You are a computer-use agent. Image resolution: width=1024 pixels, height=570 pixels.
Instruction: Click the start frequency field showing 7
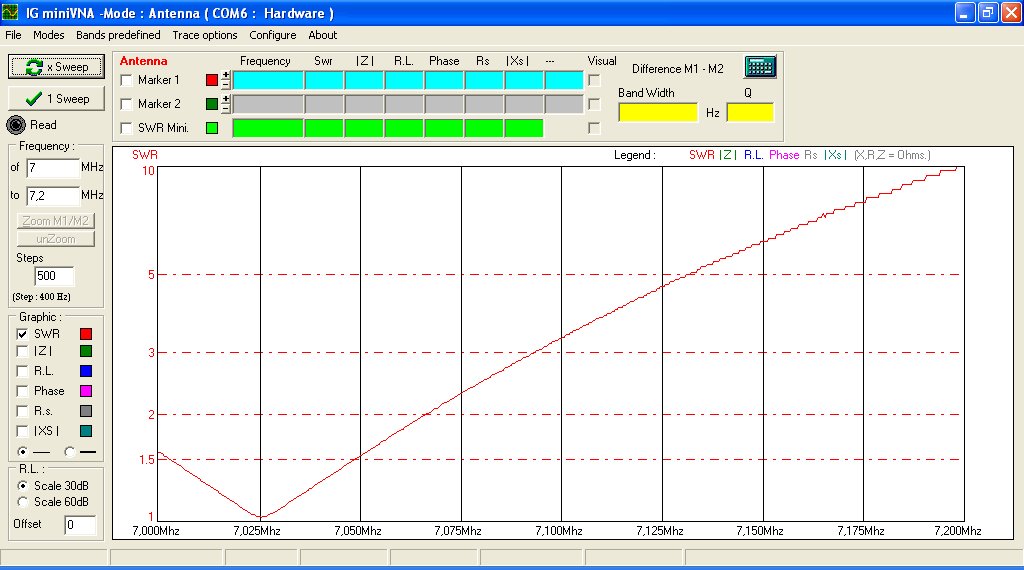pyautogui.click(x=52, y=168)
